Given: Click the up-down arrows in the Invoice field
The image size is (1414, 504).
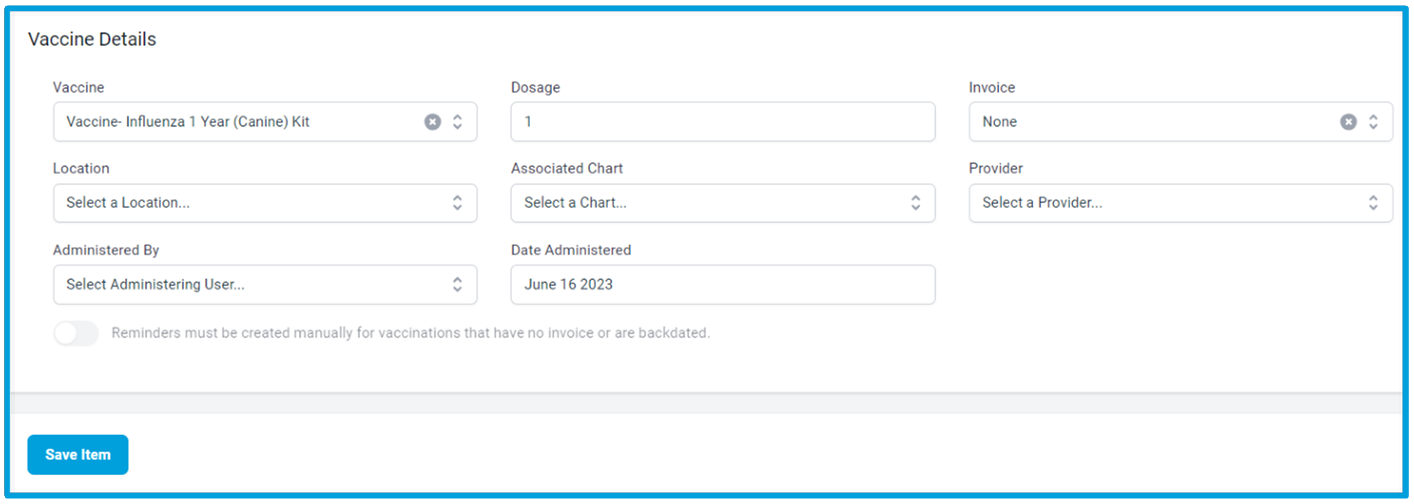Looking at the screenshot, I should (1373, 122).
